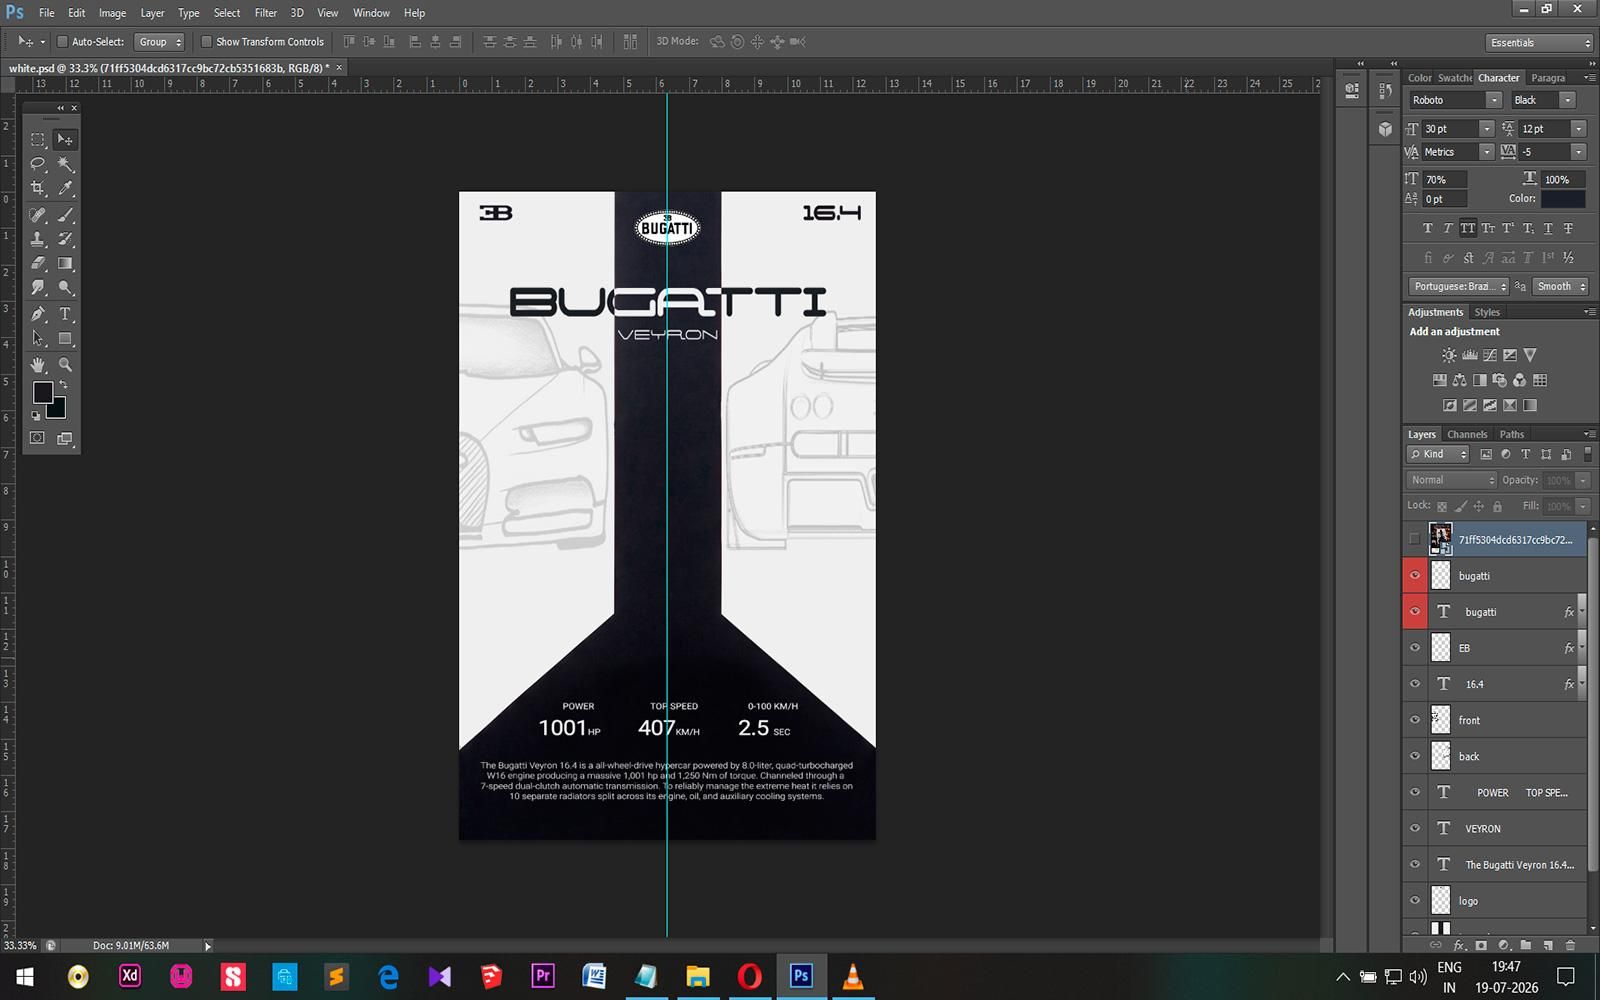Image resolution: width=1600 pixels, height=1000 pixels.
Task: Open the text Color swatch in Character panel
Action: click(x=1563, y=199)
